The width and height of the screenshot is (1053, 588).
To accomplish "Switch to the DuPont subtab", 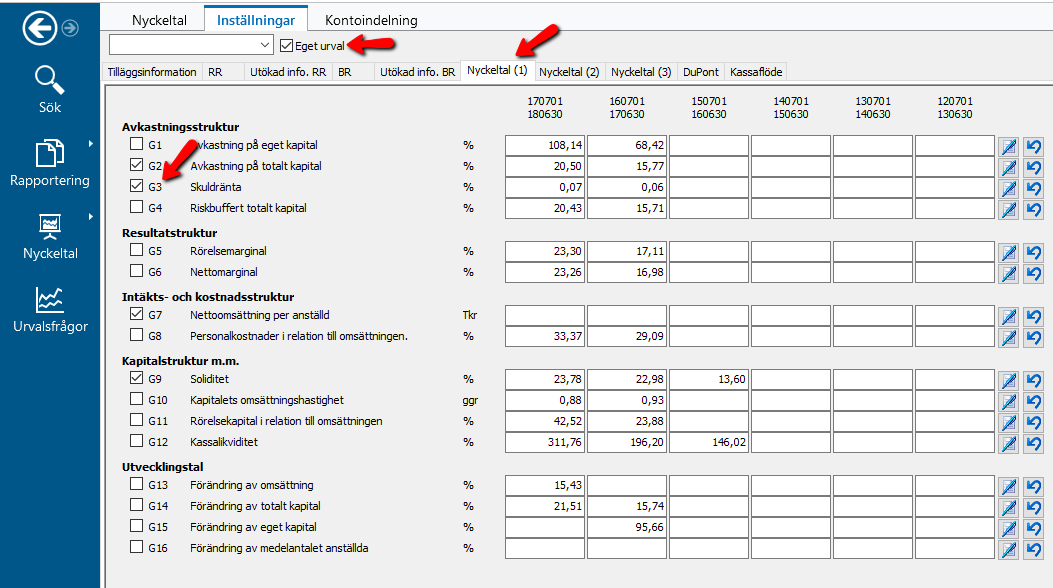I will (x=700, y=72).
